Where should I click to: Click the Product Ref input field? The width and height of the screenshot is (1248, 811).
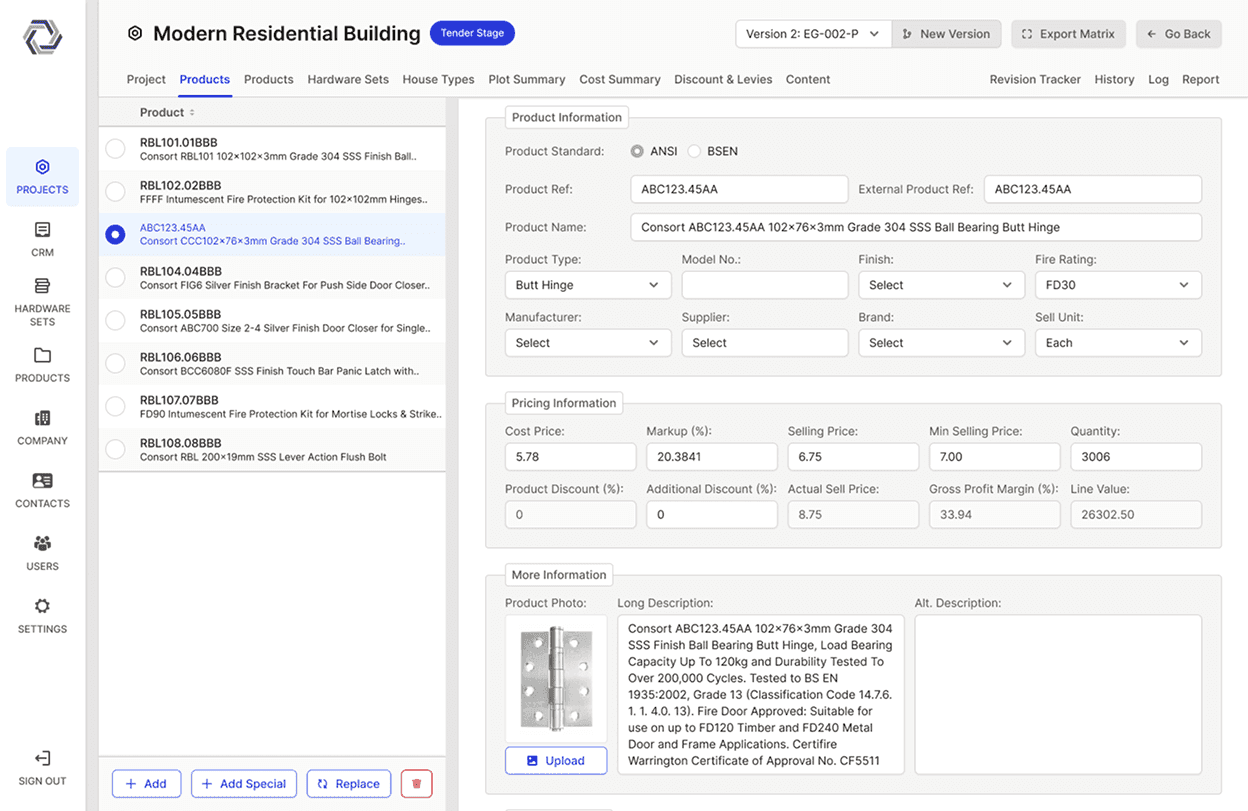pos(739,189)
